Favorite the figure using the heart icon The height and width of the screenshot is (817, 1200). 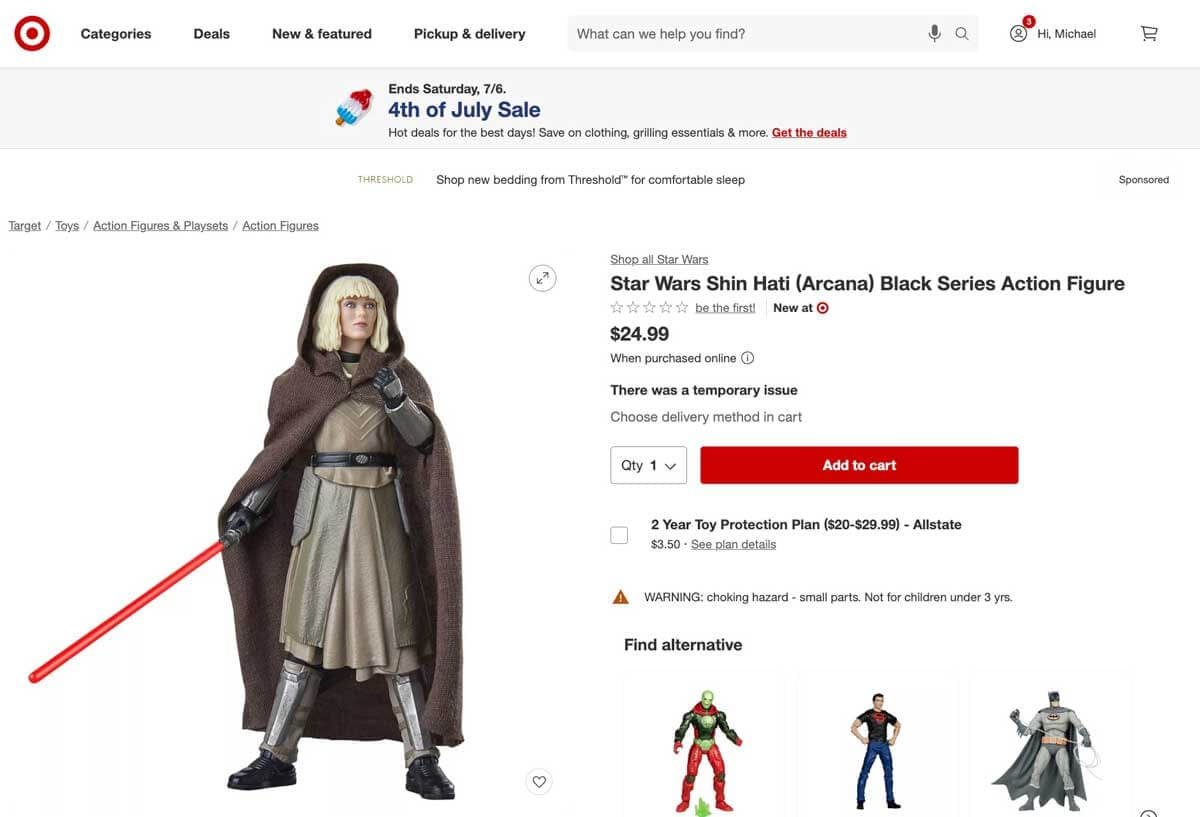click(x=539, y=781)
